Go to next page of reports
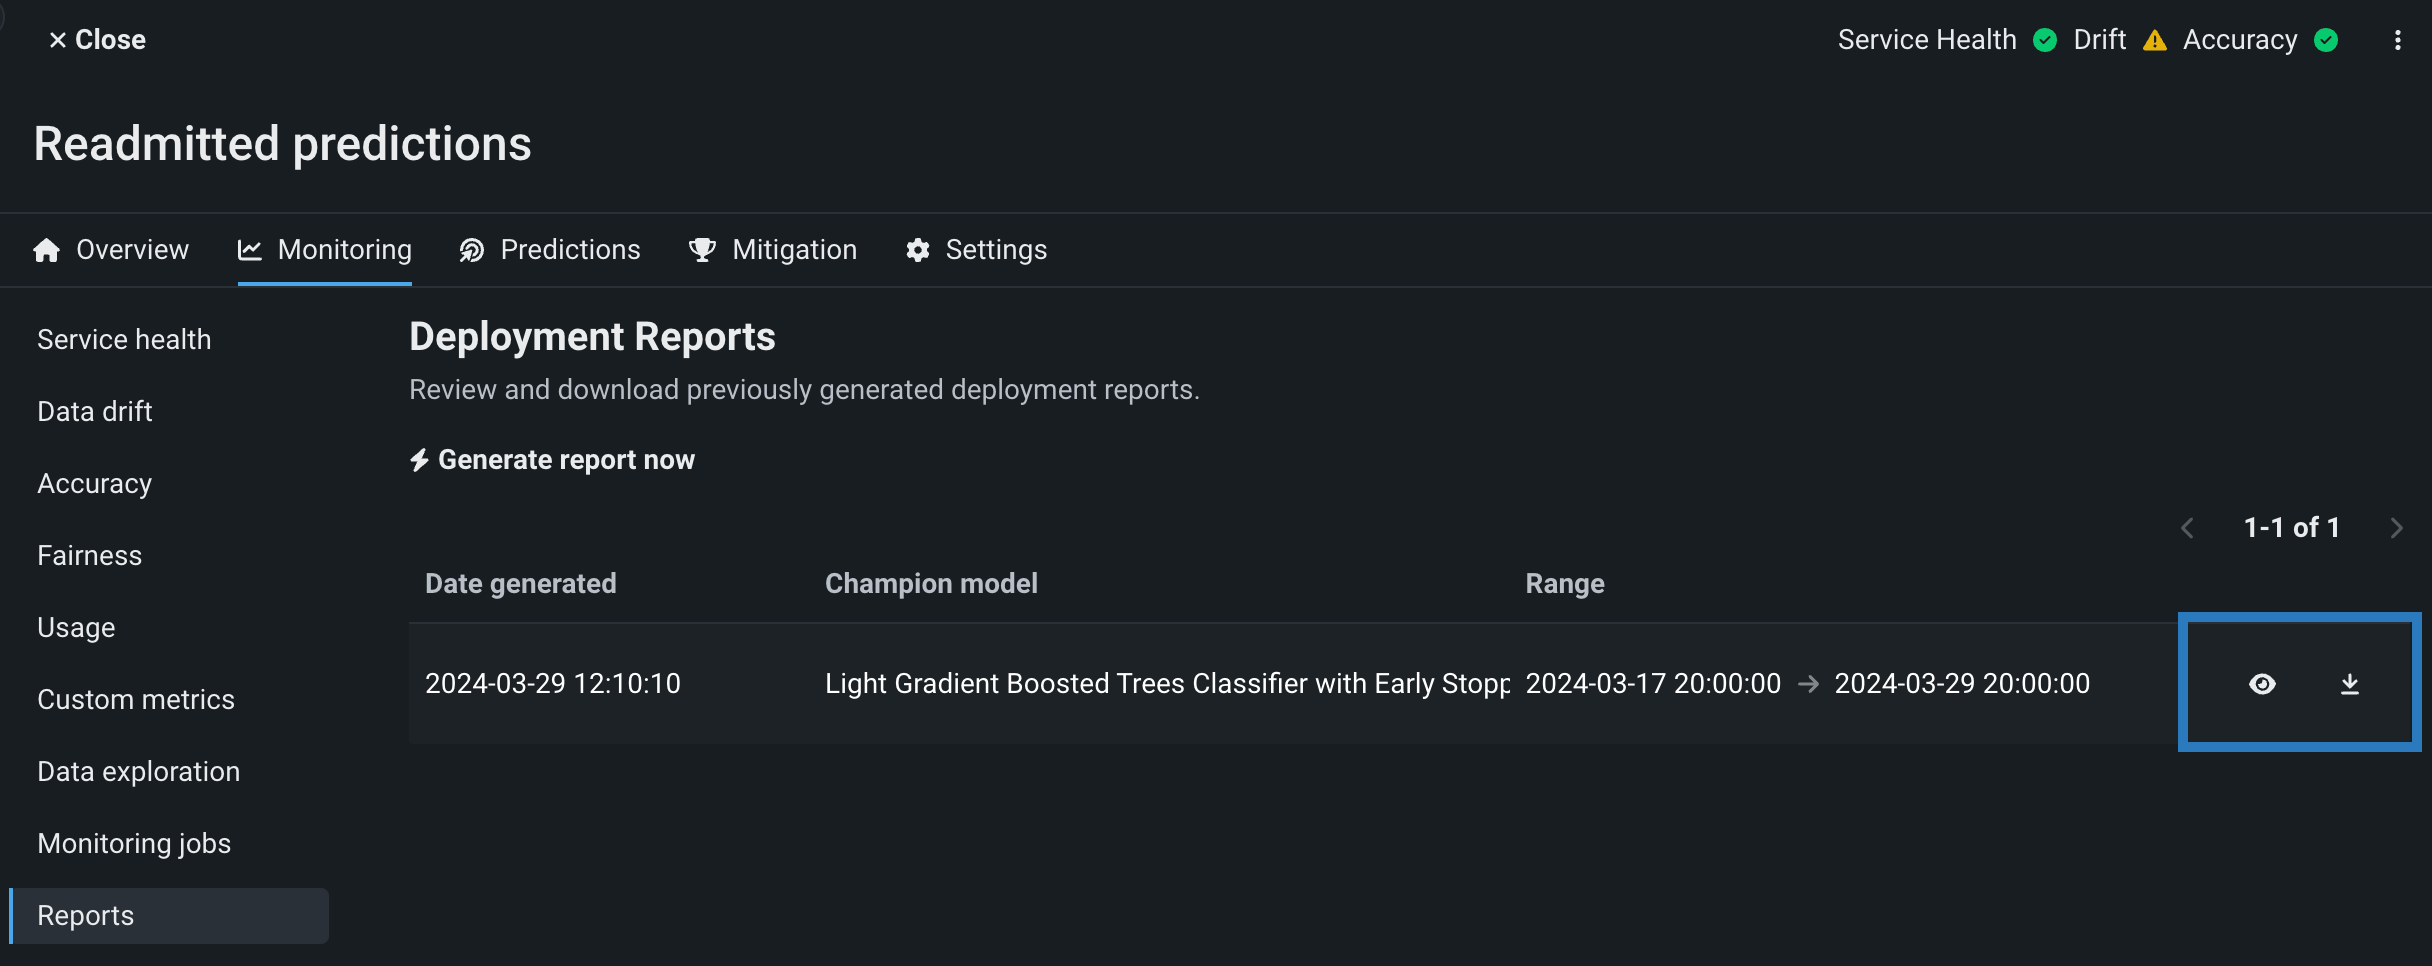 pos(2396,528)
